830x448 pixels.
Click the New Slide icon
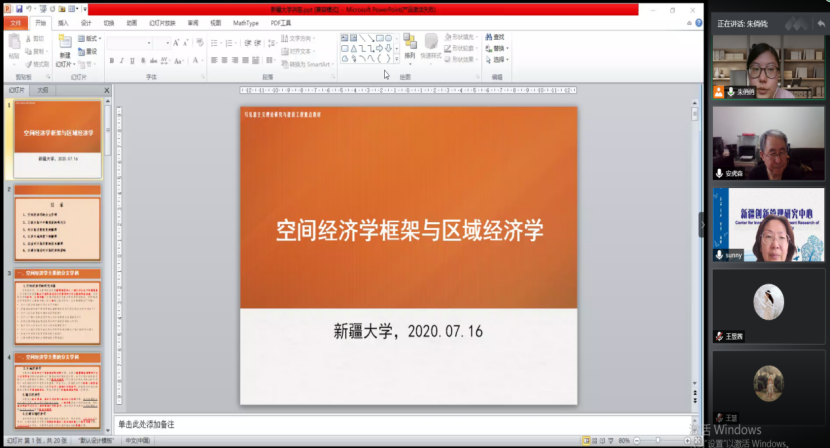click(65, 42)
